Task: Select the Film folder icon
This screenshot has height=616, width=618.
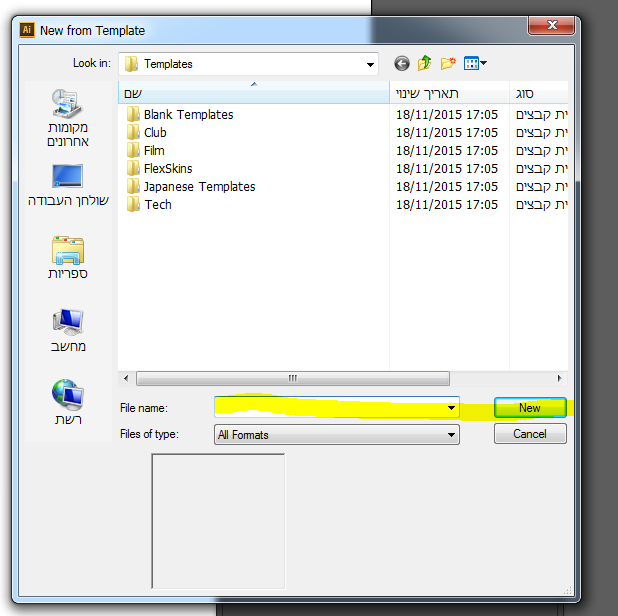Action: (x=133, y=151)
